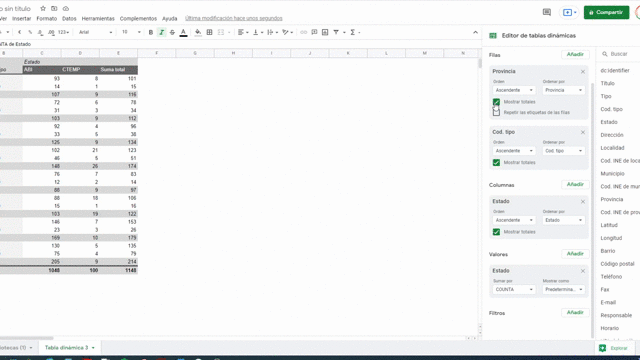The image size is (640, 360).
Task: Uncheck Mostrar totales under Provincia
Action: click(x=496, y=102)
